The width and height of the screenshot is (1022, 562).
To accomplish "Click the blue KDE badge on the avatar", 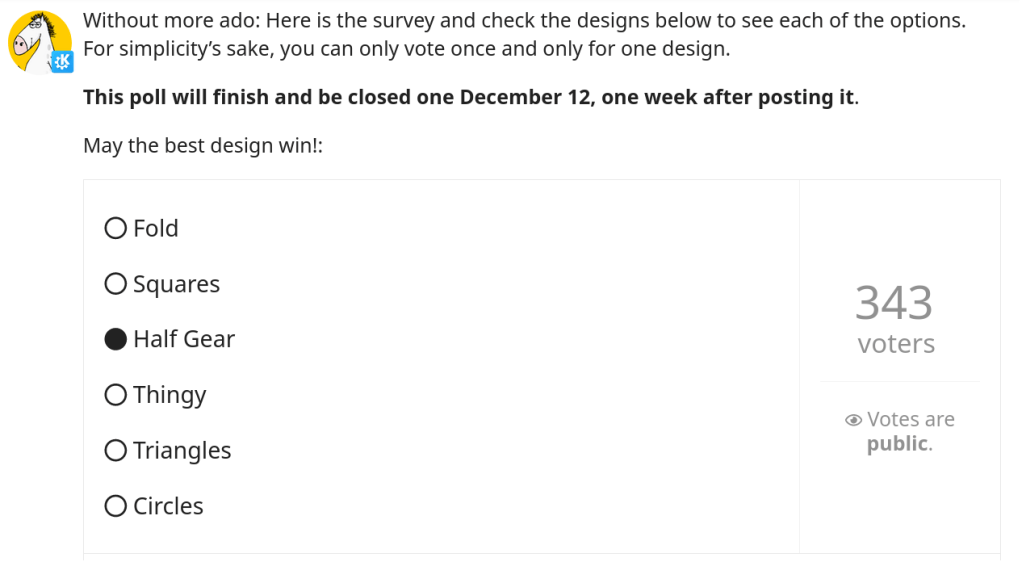I will pos(63,62).
